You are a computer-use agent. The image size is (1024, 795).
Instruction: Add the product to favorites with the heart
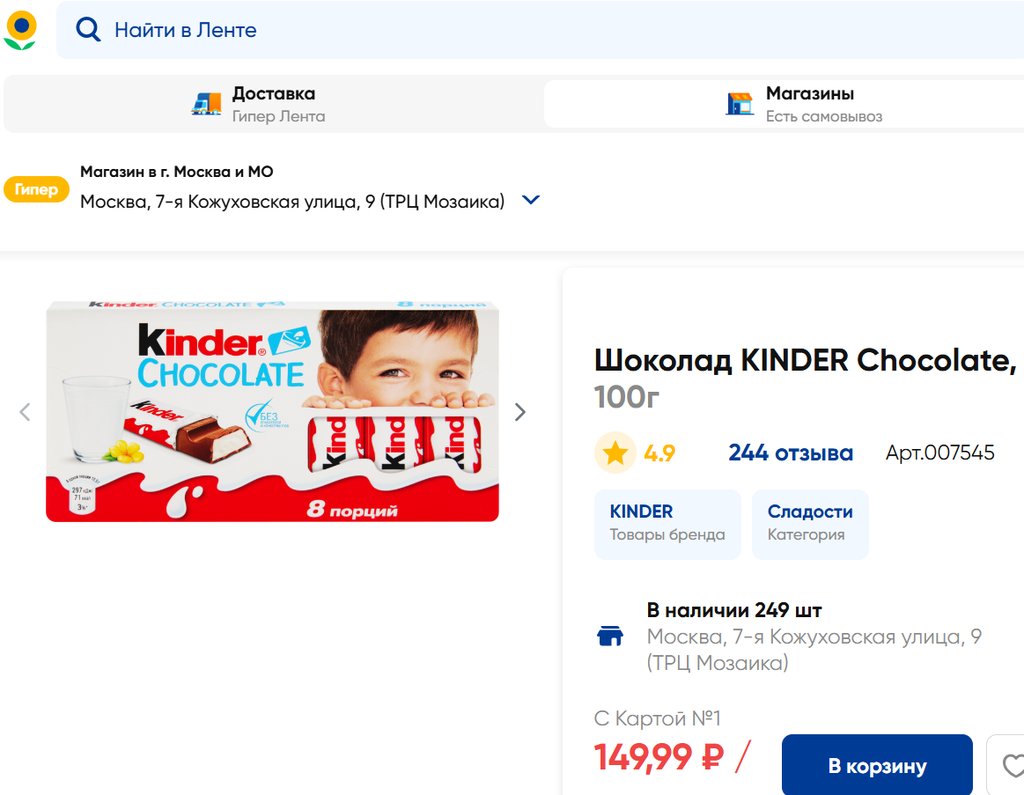pyautogui.click(x=1012, y=766)
